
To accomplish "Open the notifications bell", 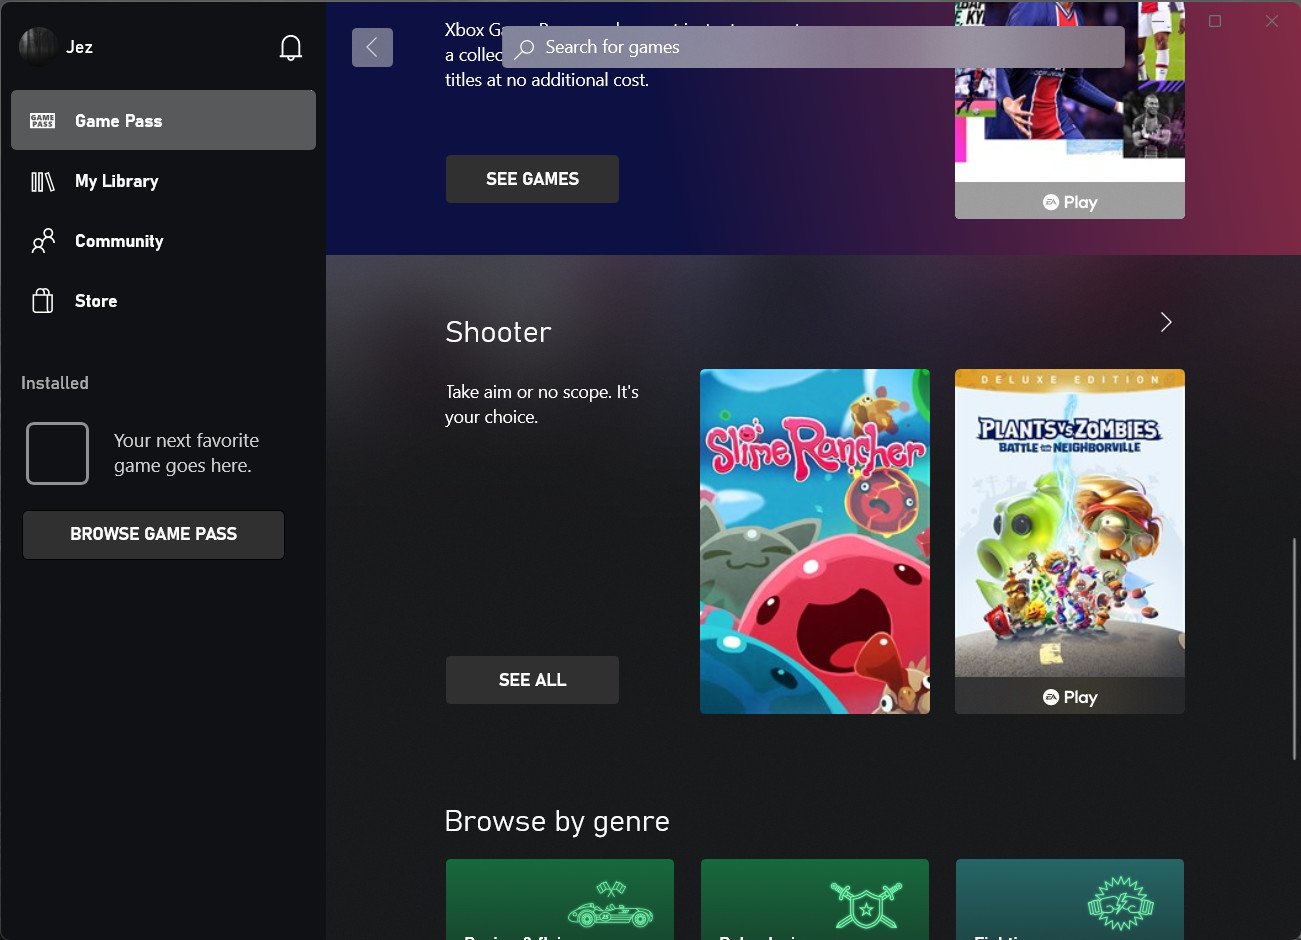I will (x=290, y=47).
